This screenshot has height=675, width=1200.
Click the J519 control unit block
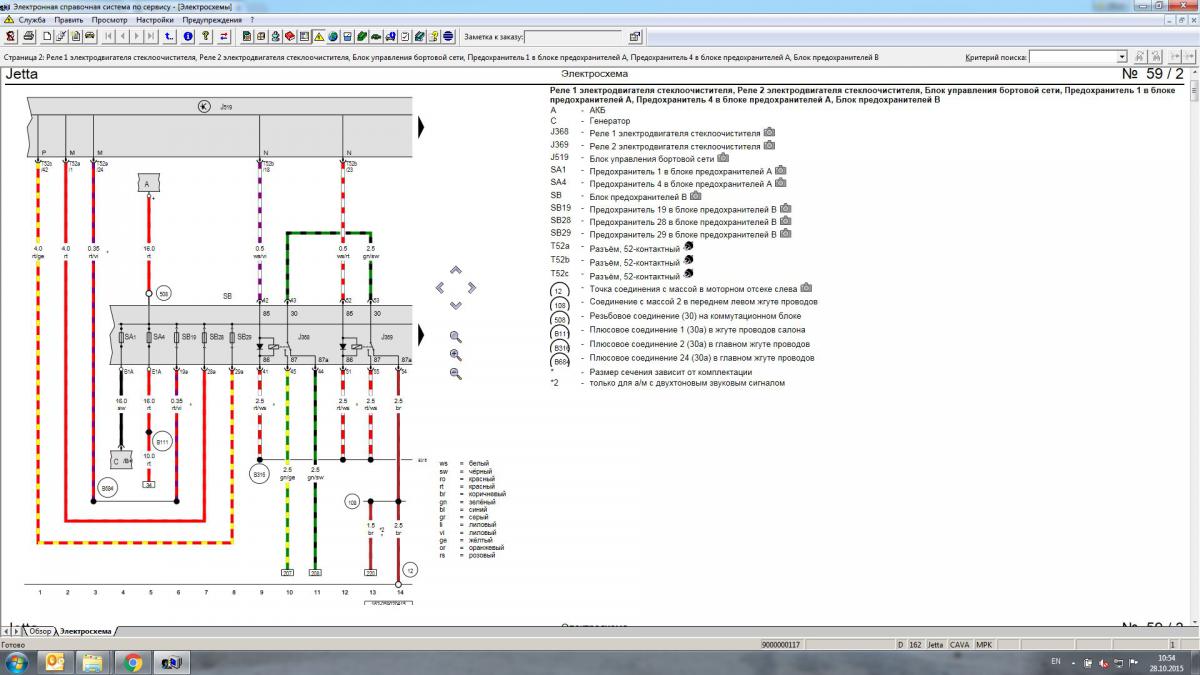[x=220, y=127]
